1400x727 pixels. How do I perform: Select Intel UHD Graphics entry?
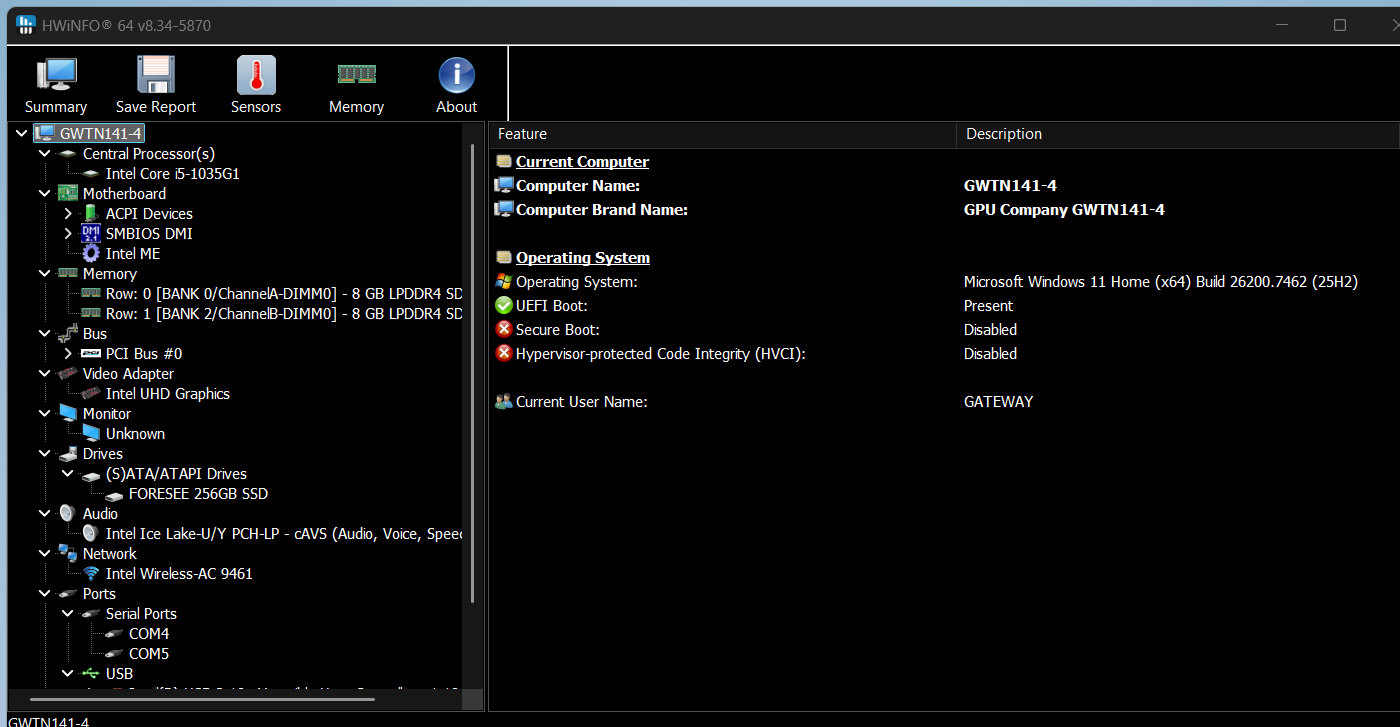pos(167,393)
